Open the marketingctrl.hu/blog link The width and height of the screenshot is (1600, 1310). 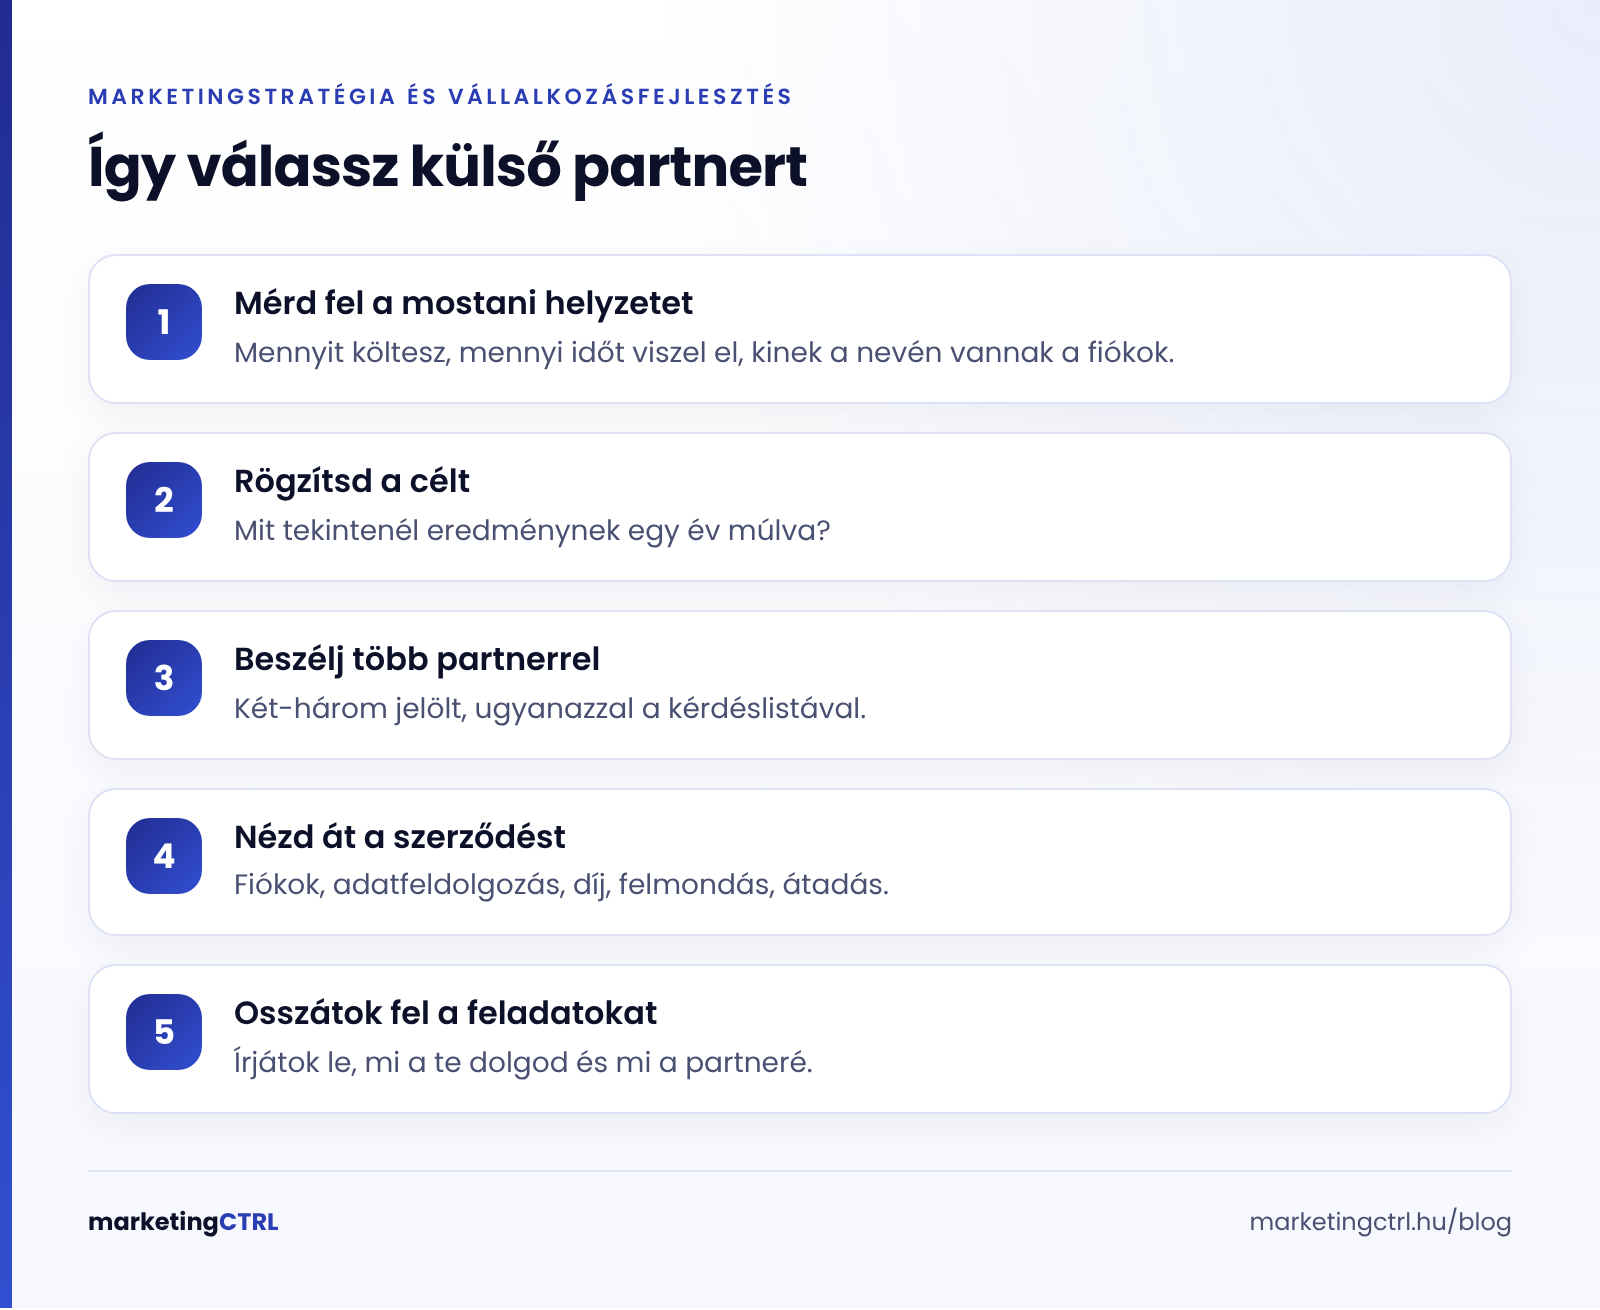pos(1380,1222)
